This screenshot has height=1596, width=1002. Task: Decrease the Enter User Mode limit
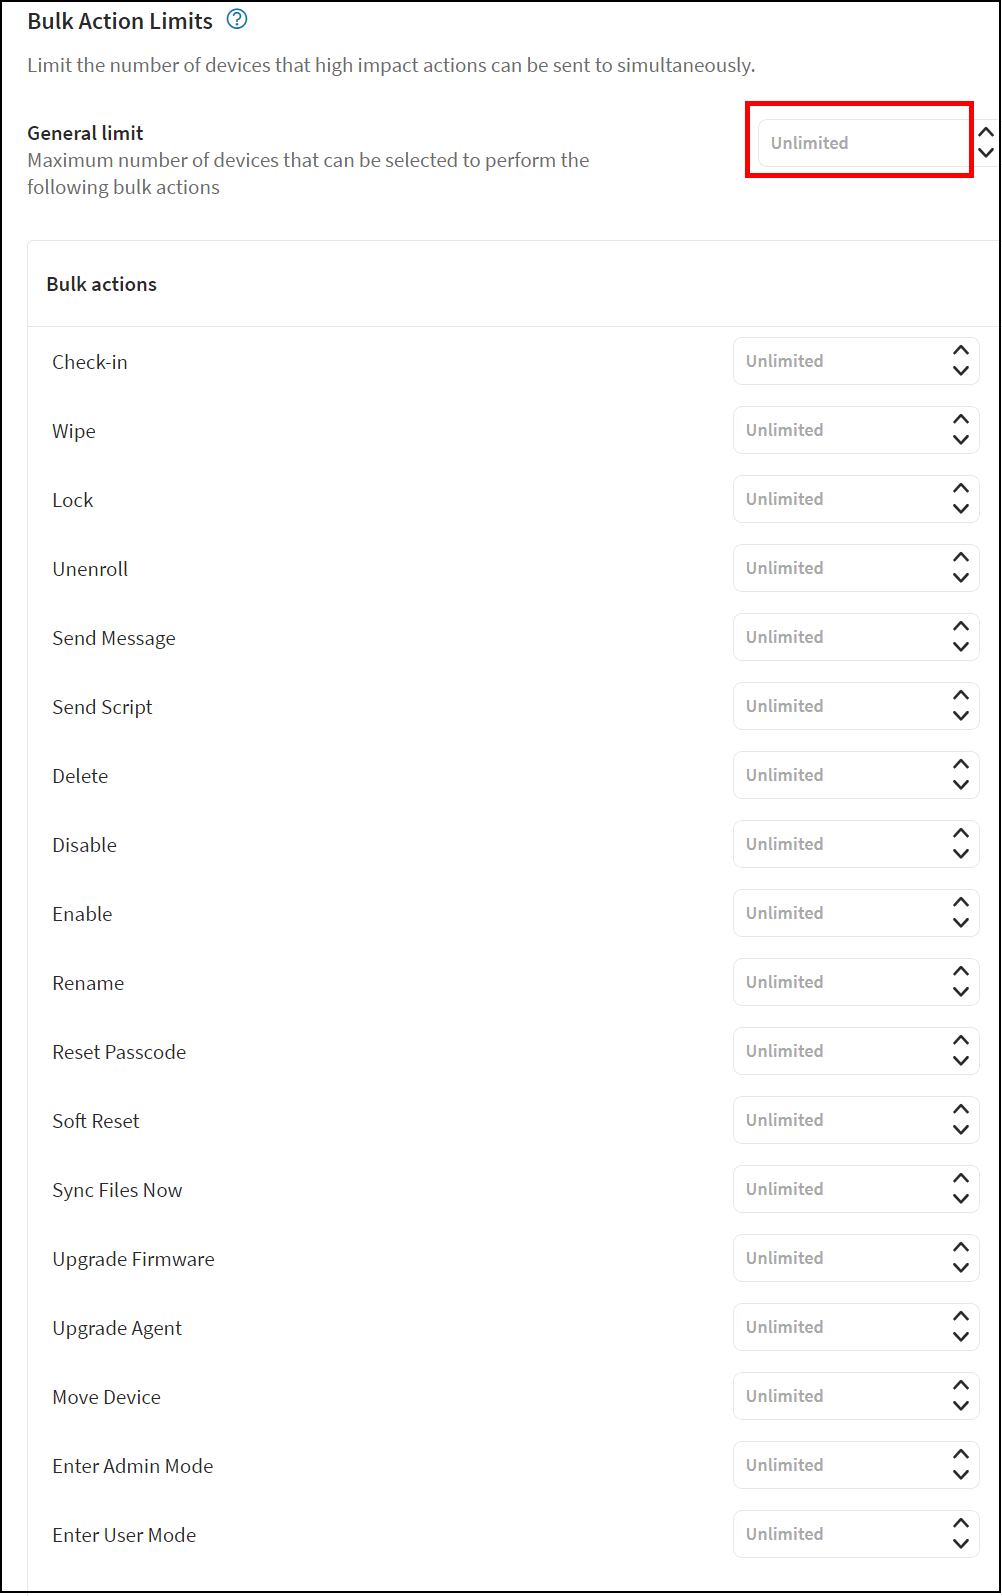pyautogui.click(x=961, y=1544)
